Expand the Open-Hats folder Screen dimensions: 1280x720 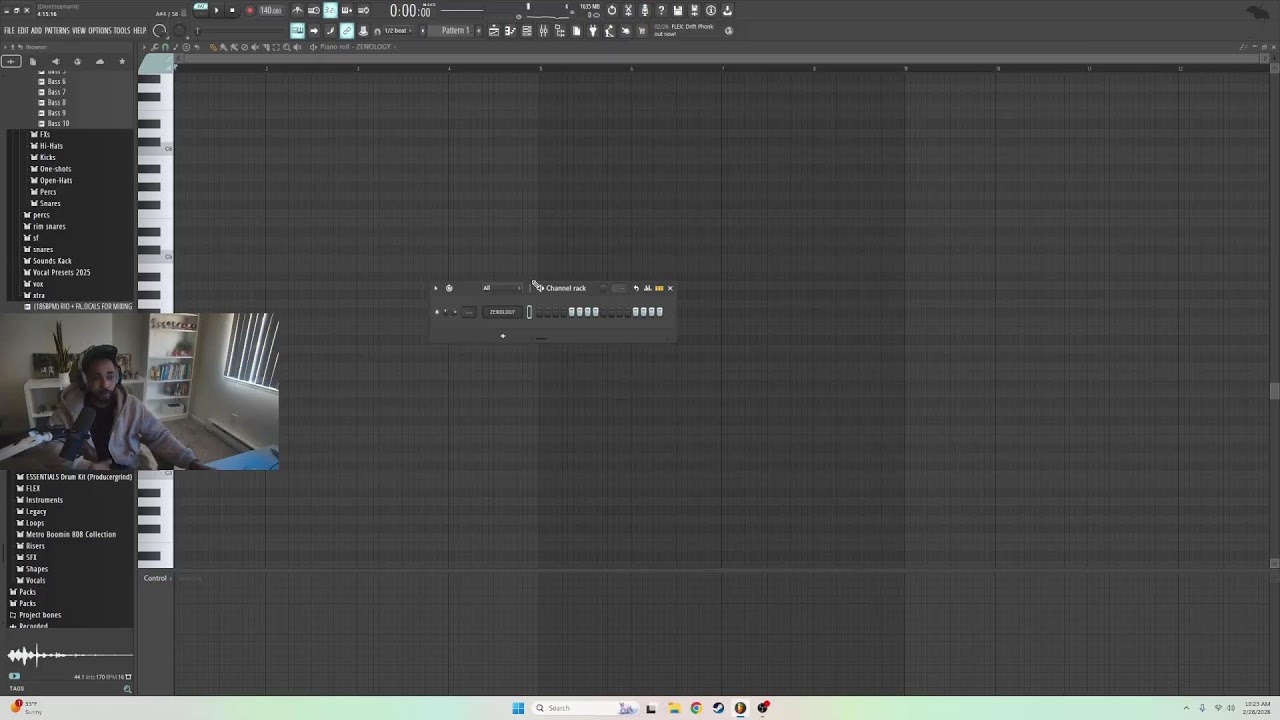pos(56,181)
